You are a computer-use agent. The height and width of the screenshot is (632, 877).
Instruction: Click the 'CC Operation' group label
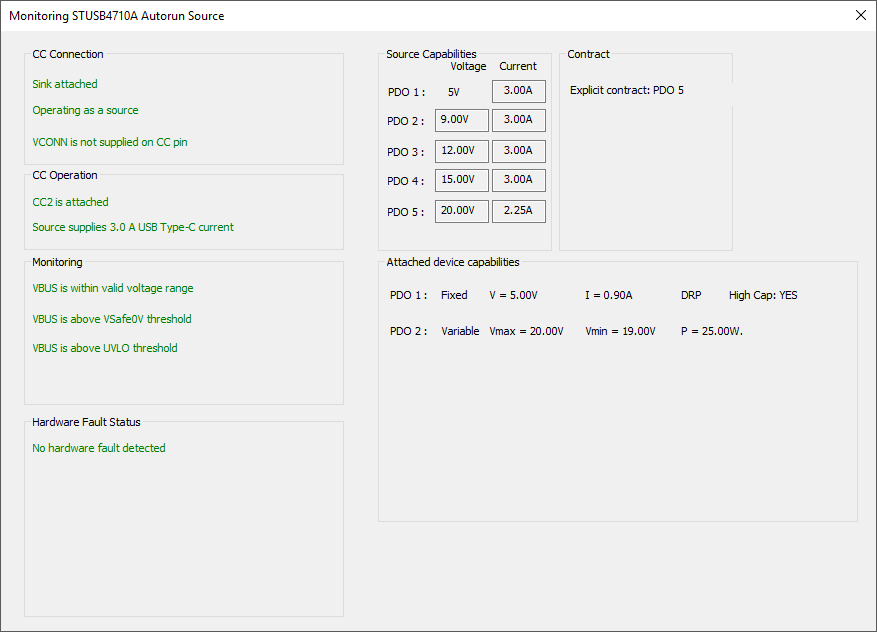pyautogui.click(x=65, y=175)
